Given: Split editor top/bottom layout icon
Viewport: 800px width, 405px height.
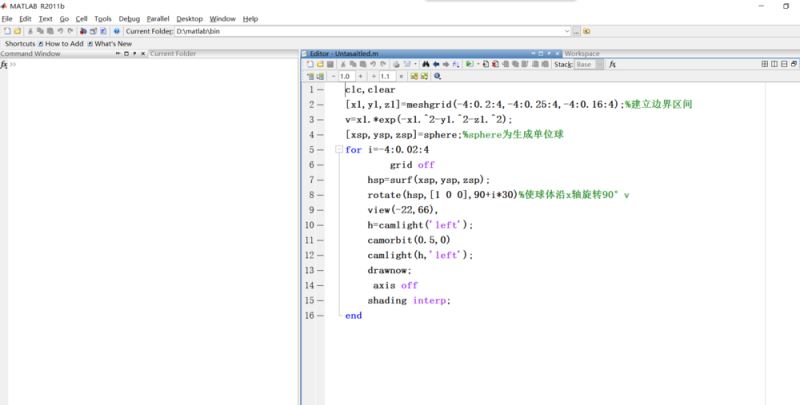Looking at the screenshot, I should pos(784,64).
